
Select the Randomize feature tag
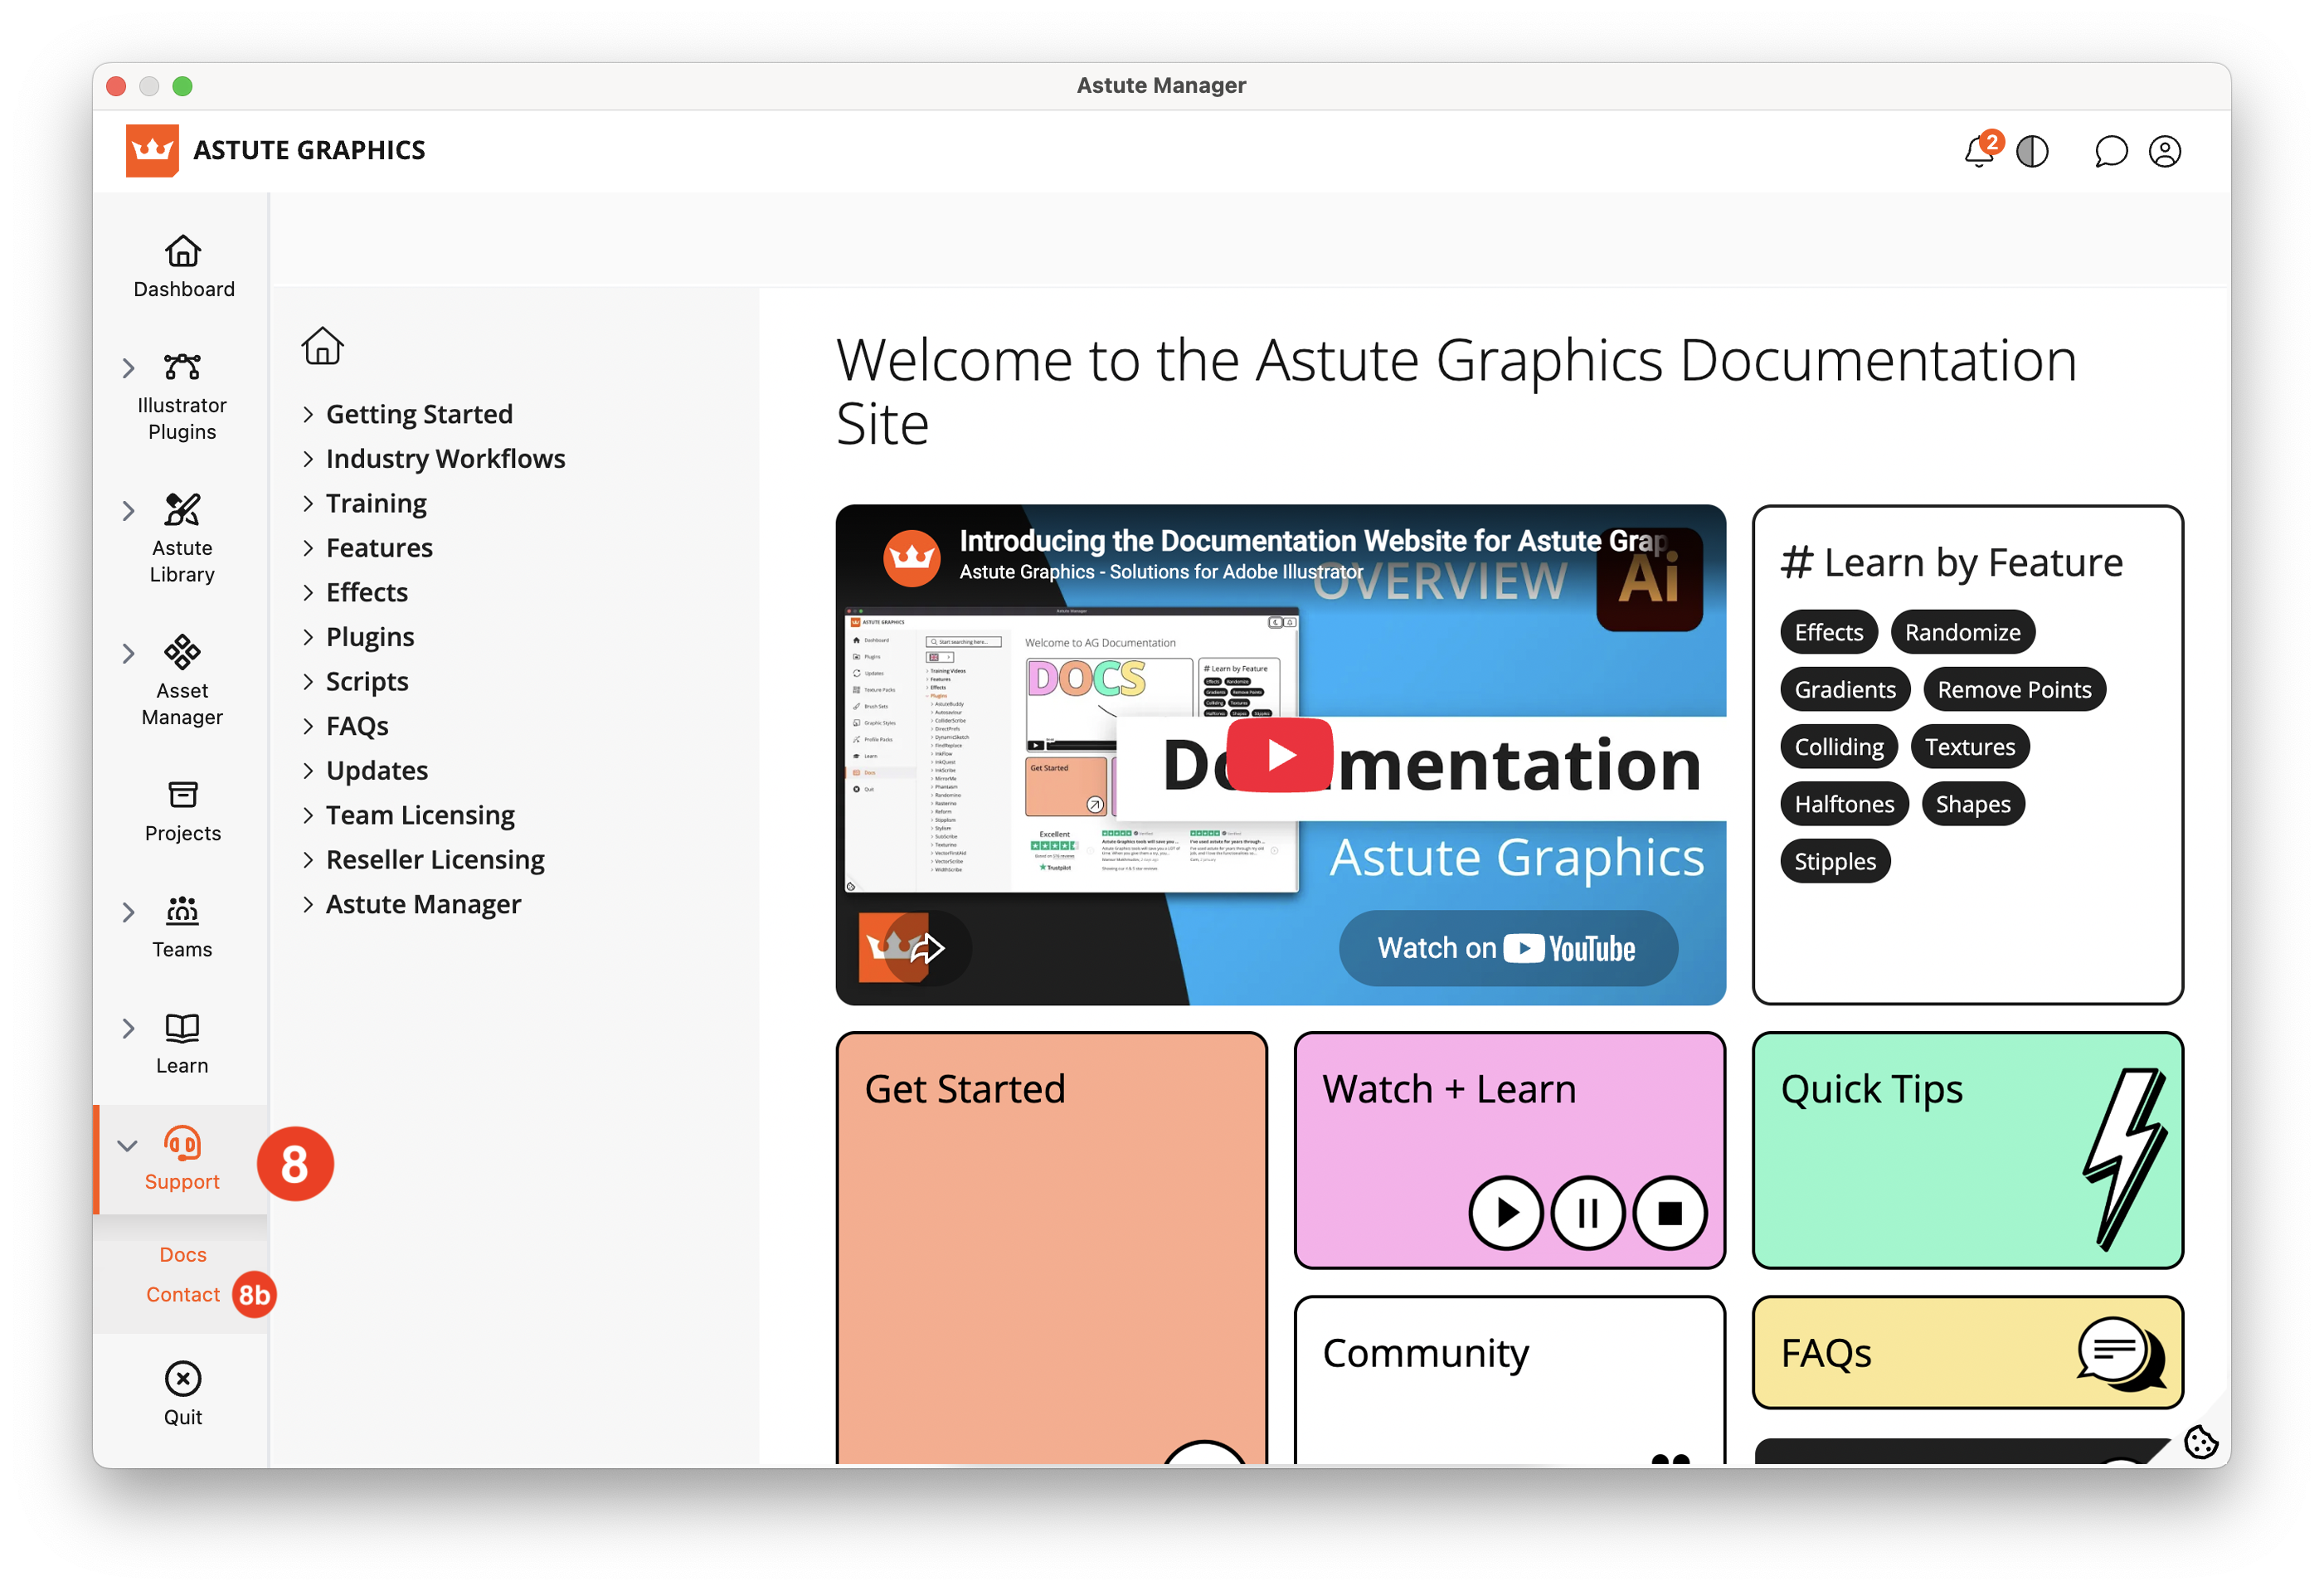tap(1962, 632)
